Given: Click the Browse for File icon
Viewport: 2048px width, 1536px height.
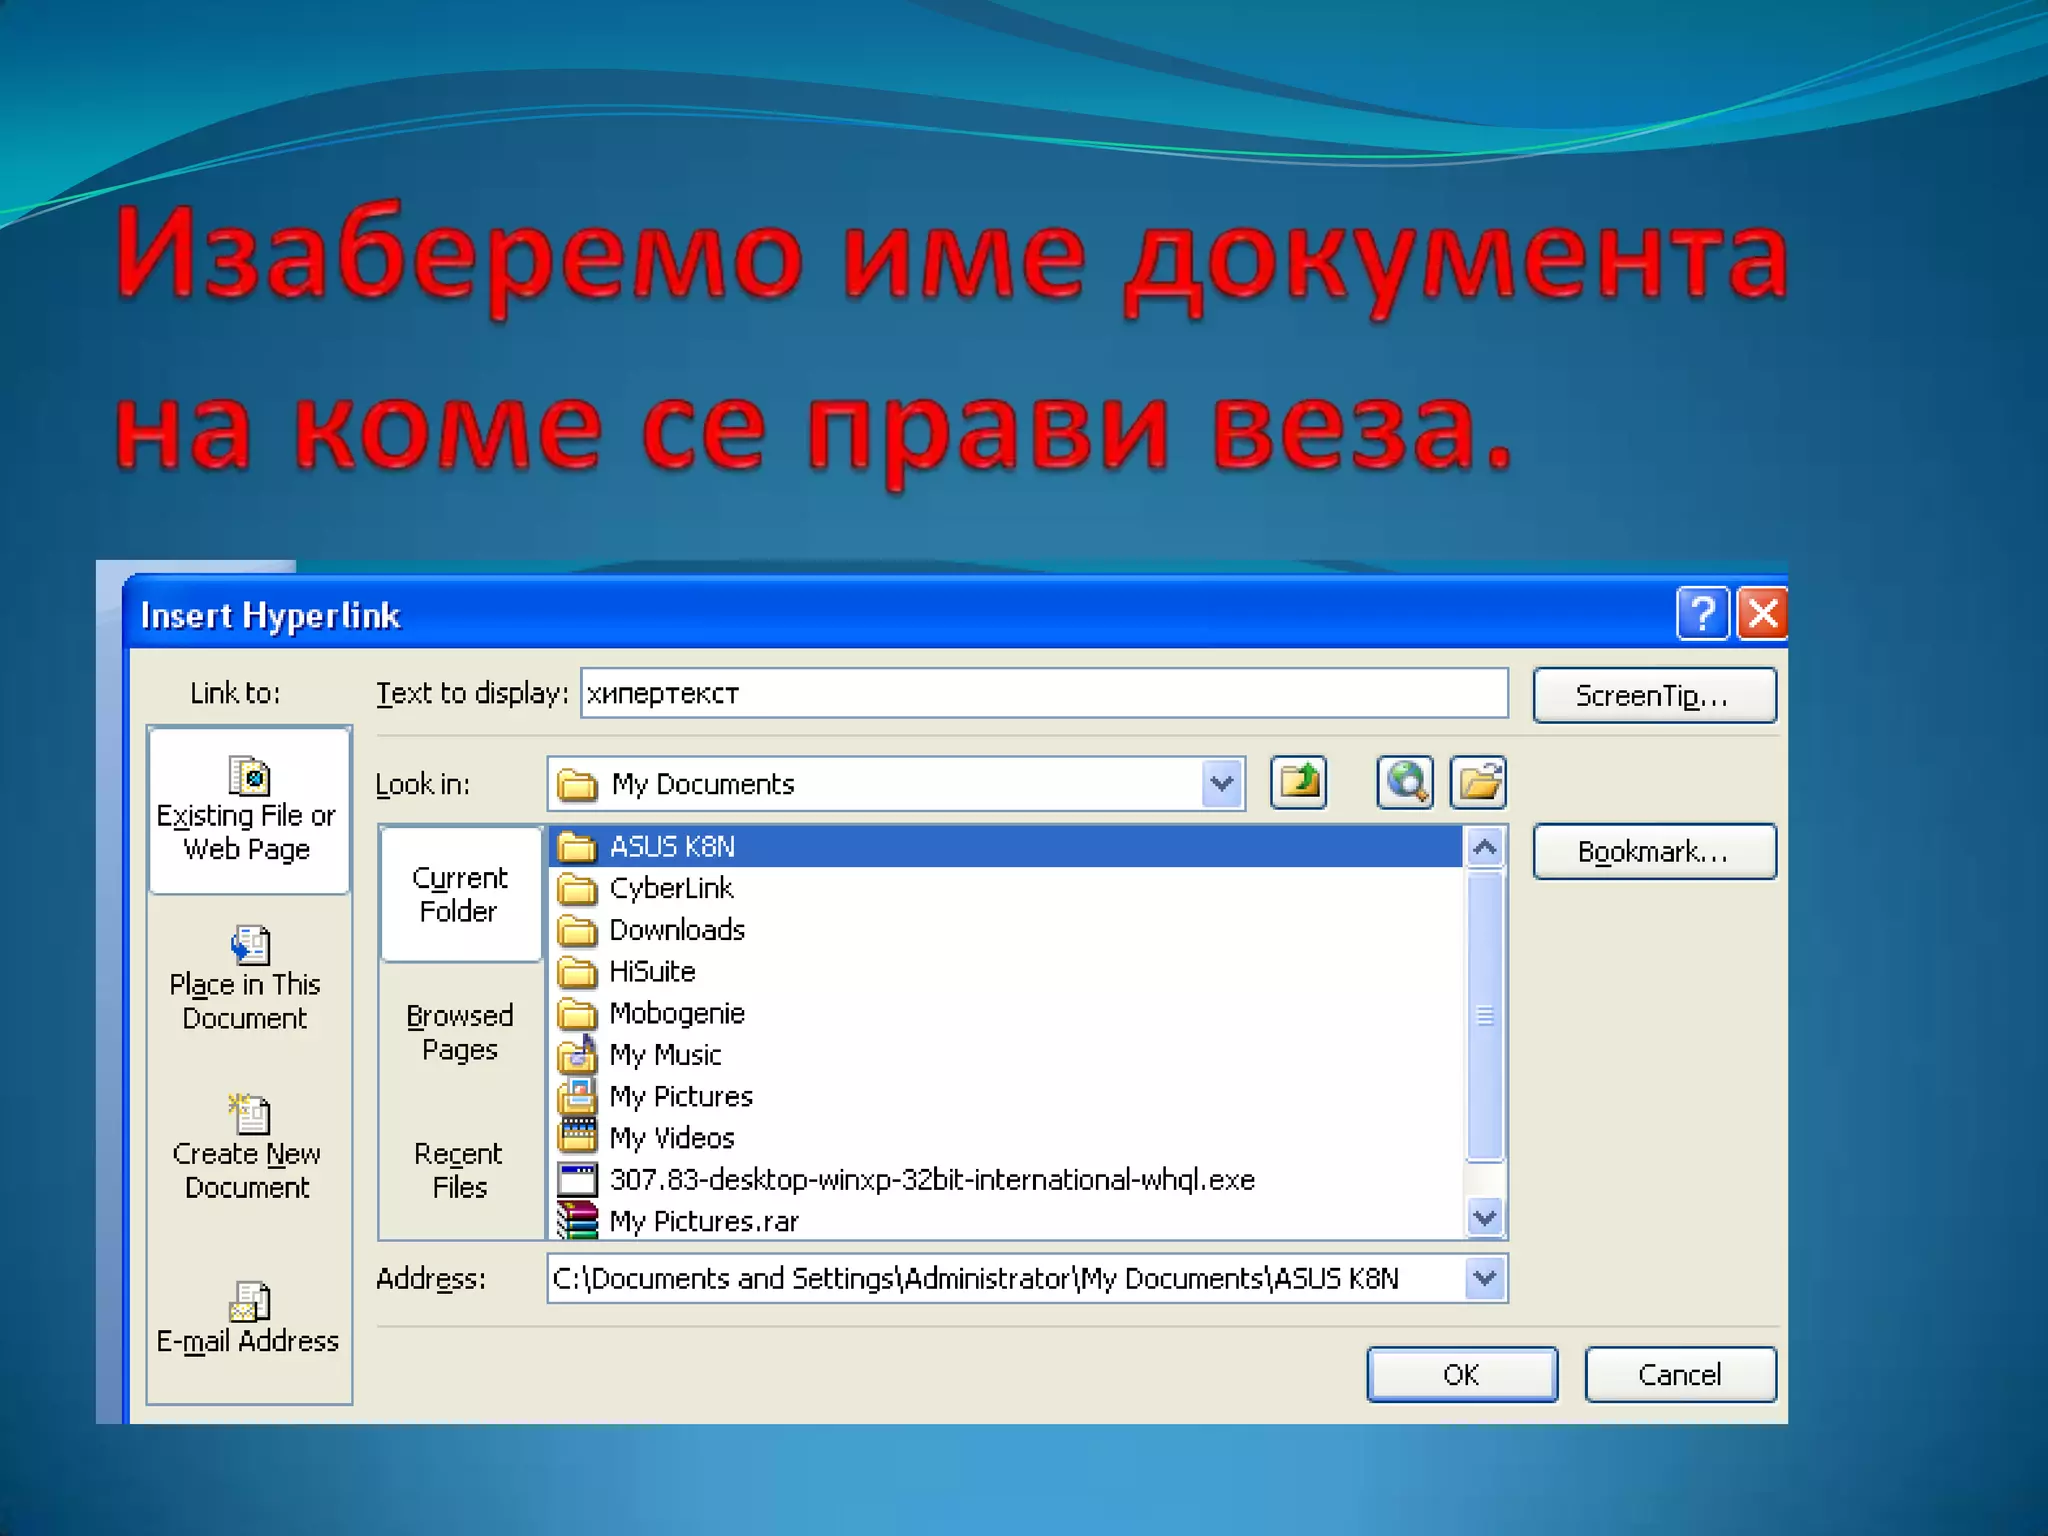Looking at the screenshot, I should 1479,782.
